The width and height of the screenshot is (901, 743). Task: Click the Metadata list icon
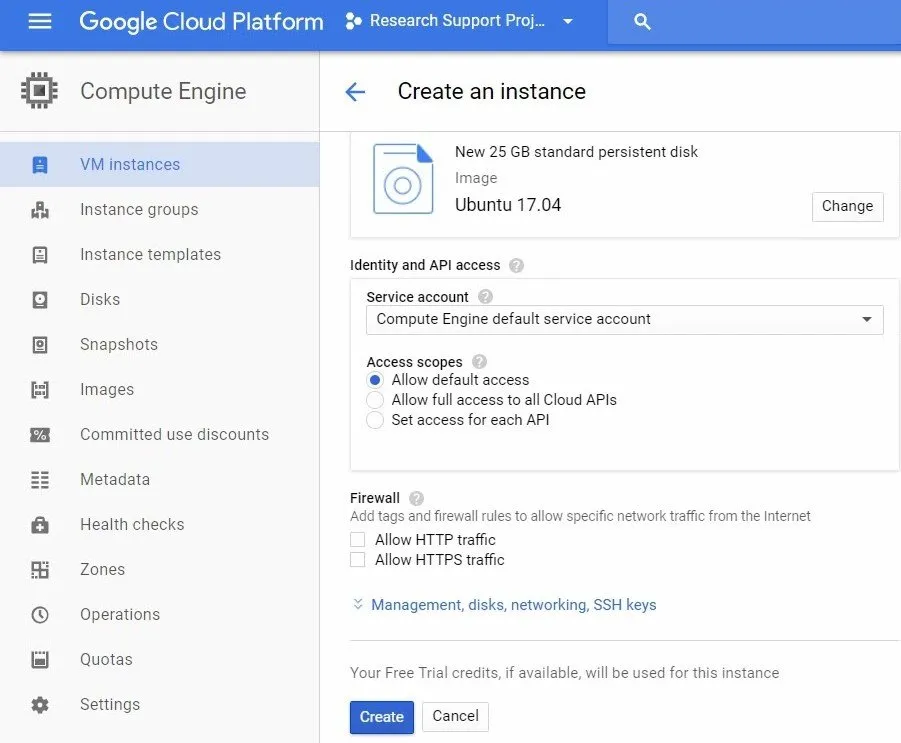40,480
